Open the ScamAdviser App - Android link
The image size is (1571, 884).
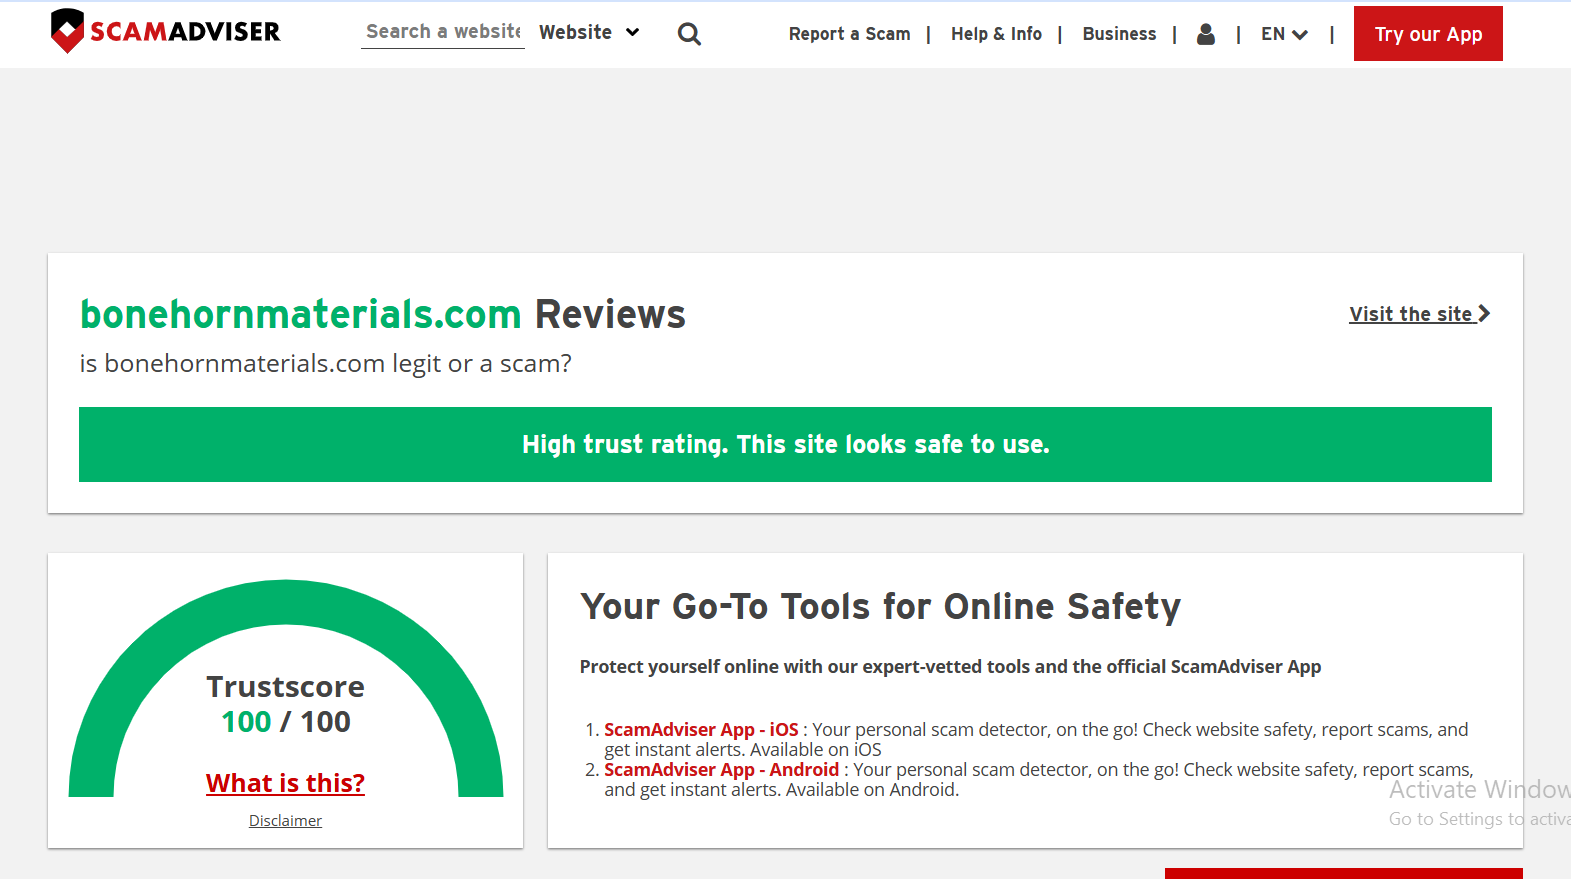pos(721,770)
